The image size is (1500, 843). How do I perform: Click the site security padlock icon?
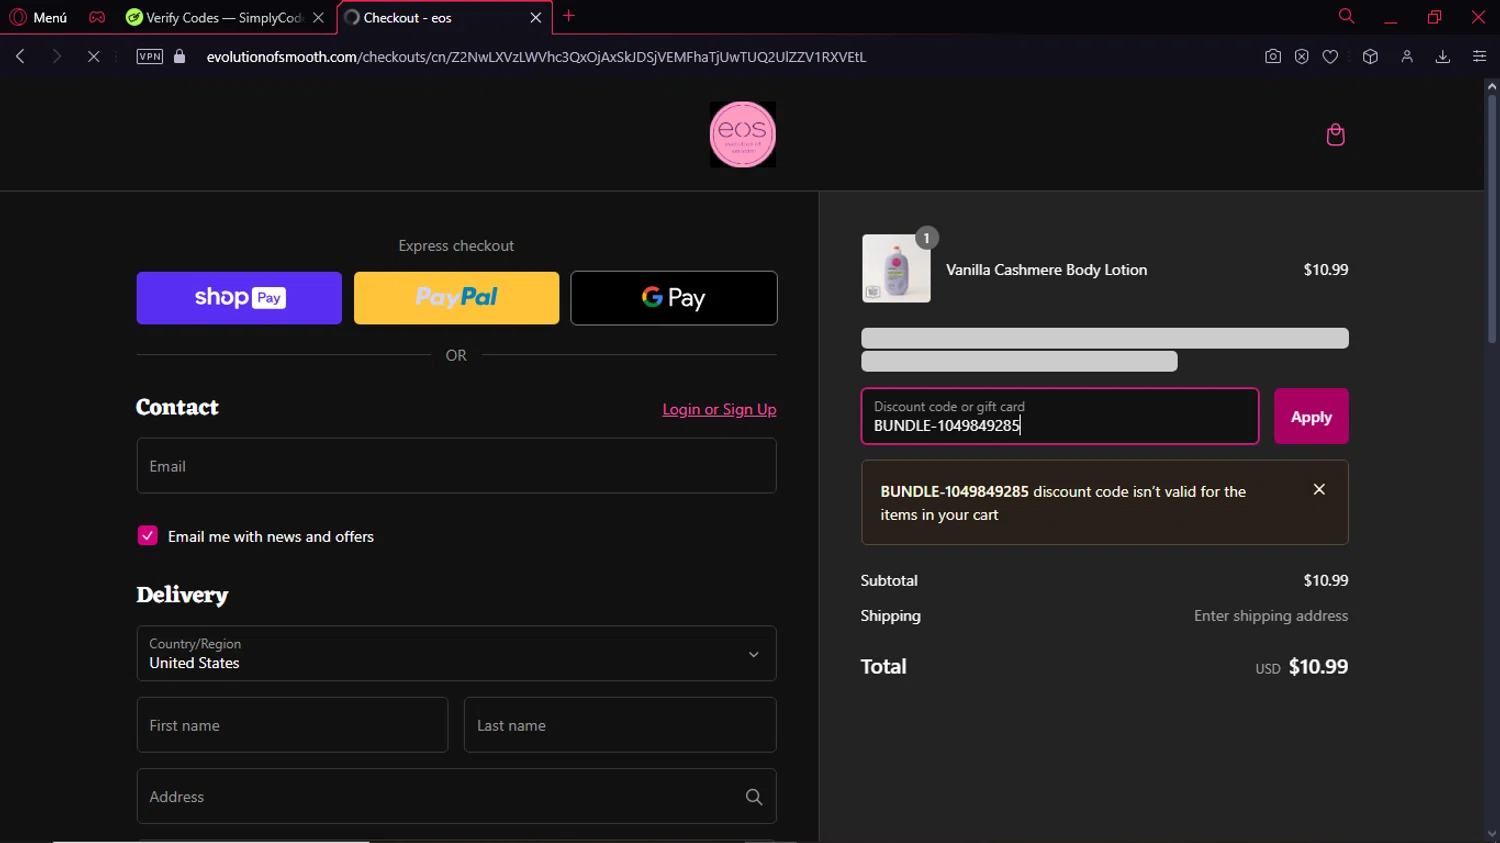180,57
